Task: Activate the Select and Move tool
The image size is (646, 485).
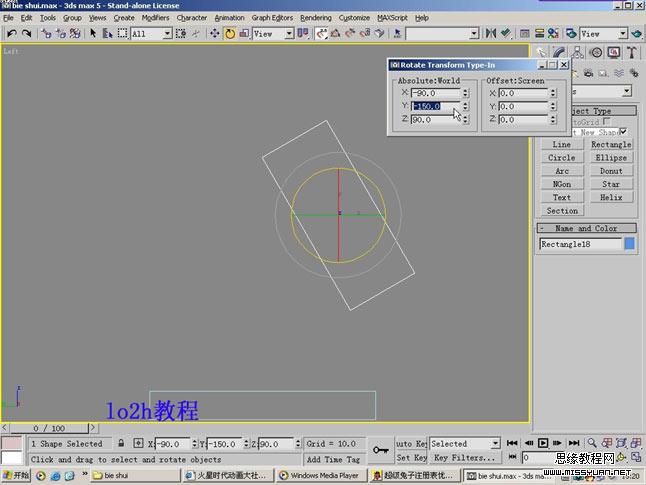Action: 214,33
